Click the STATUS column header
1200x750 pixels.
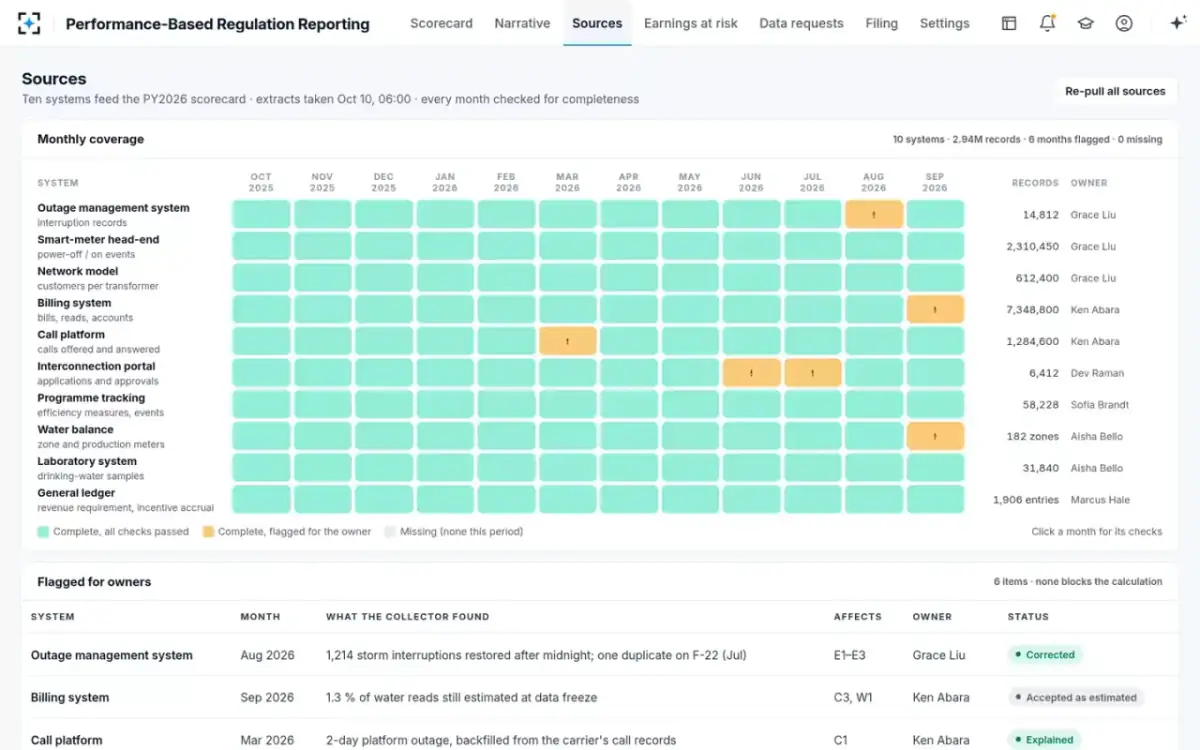pyautogui.click(x=1028, y=617)
